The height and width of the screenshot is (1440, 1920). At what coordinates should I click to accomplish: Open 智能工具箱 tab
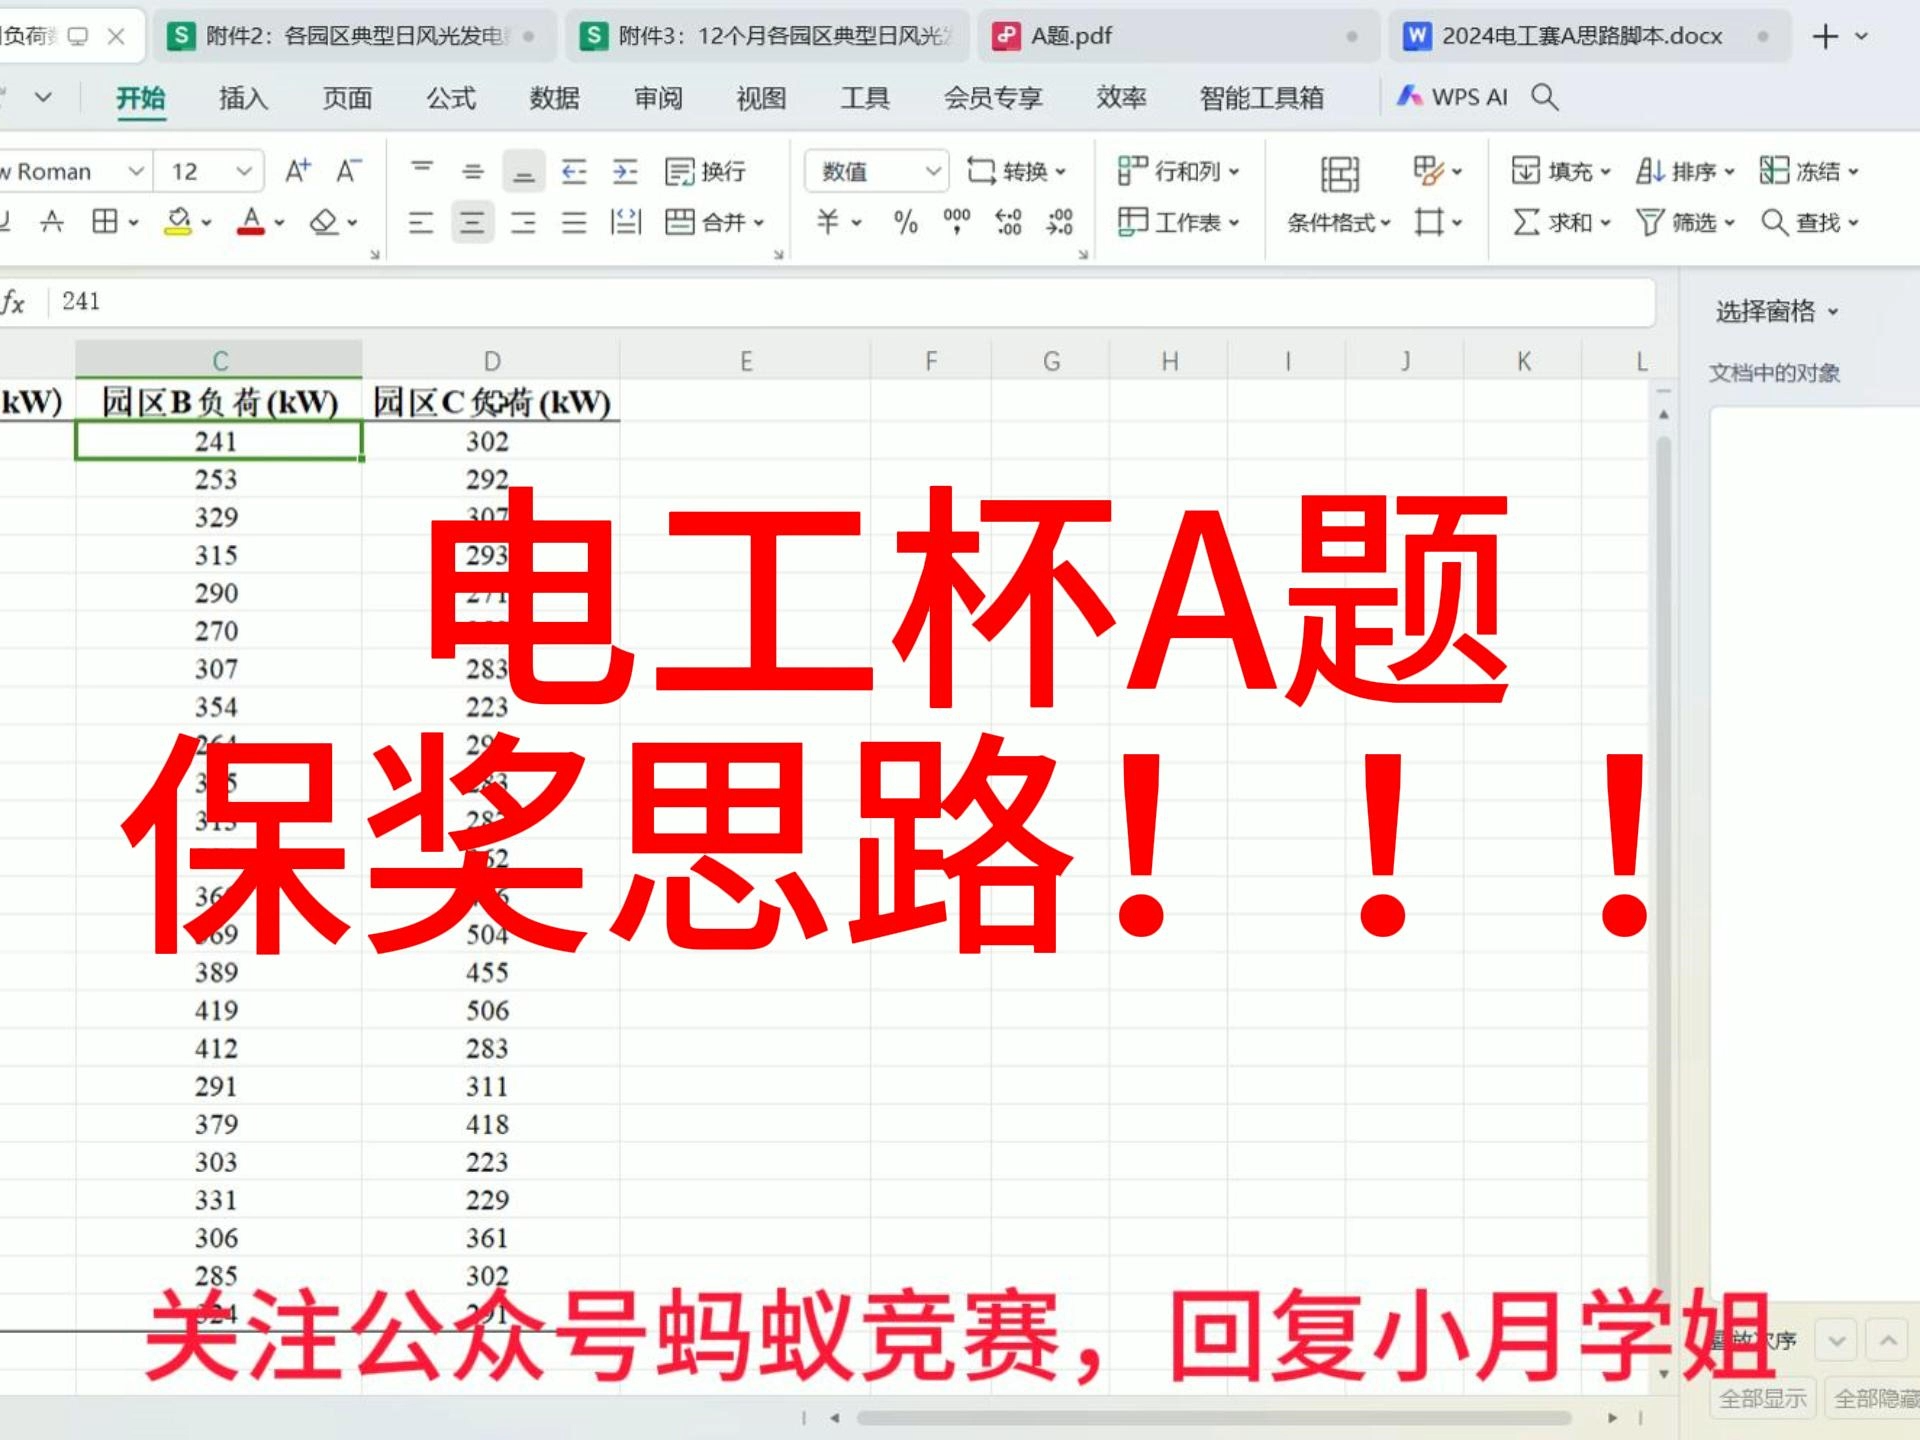1261,97
